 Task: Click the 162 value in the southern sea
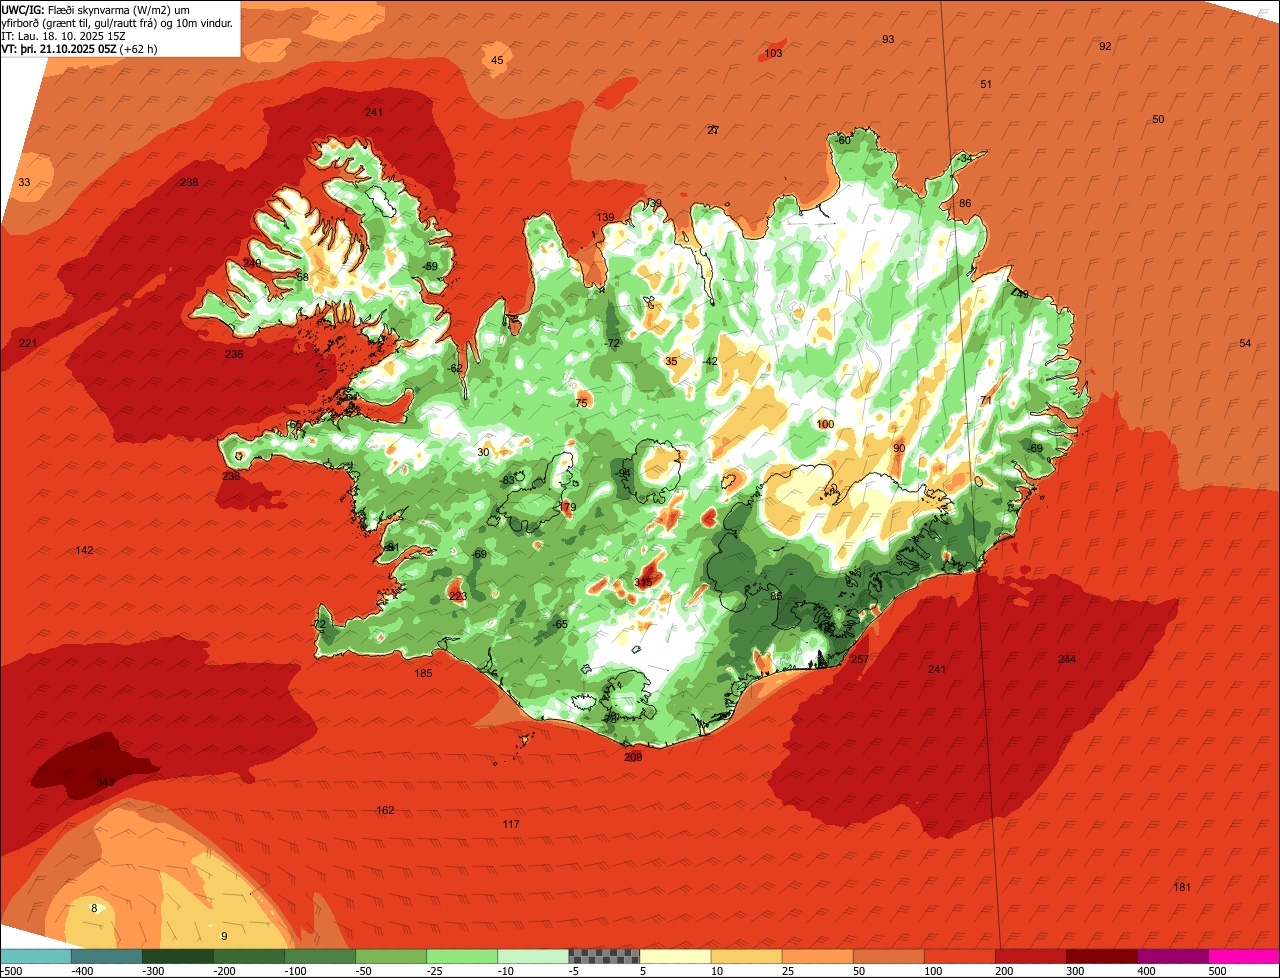[x=385, y=810]
